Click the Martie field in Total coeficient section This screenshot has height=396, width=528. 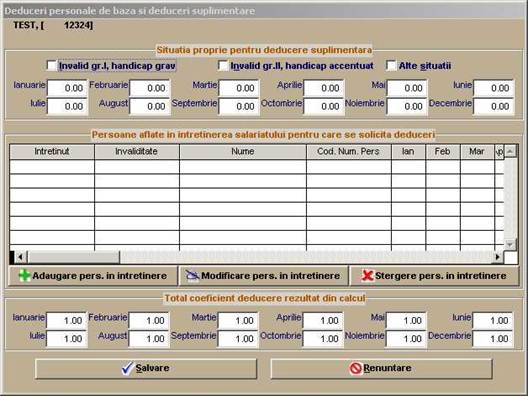coord(238,321)
